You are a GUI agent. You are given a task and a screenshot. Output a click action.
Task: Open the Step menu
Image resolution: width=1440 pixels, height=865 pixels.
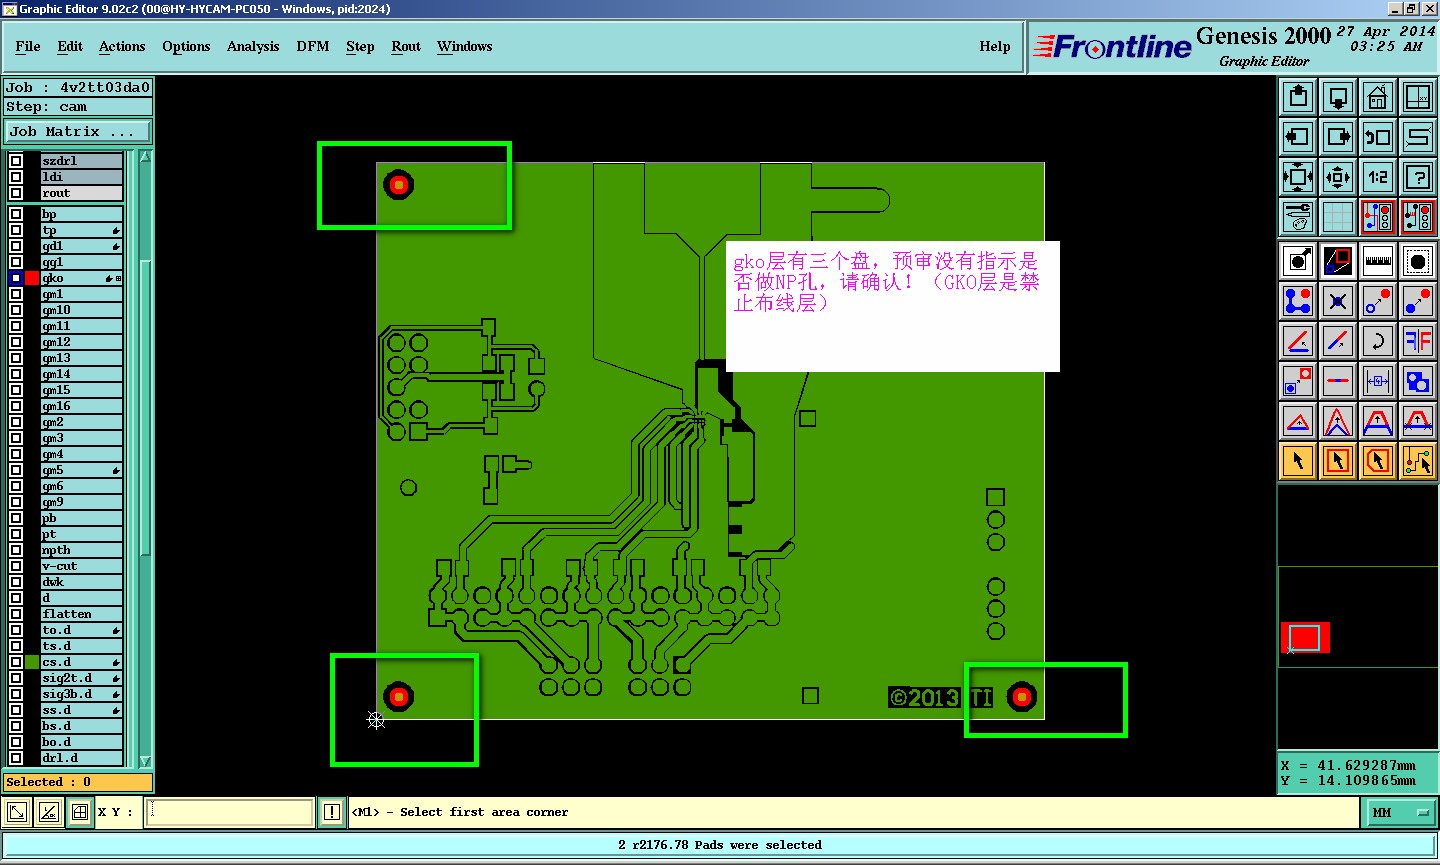coord(360,47)
